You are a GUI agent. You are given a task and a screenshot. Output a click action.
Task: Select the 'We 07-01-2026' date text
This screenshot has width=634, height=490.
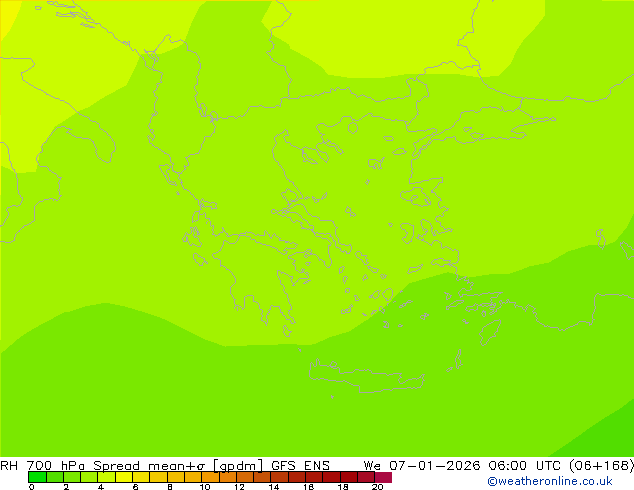[x=422, y=466]
